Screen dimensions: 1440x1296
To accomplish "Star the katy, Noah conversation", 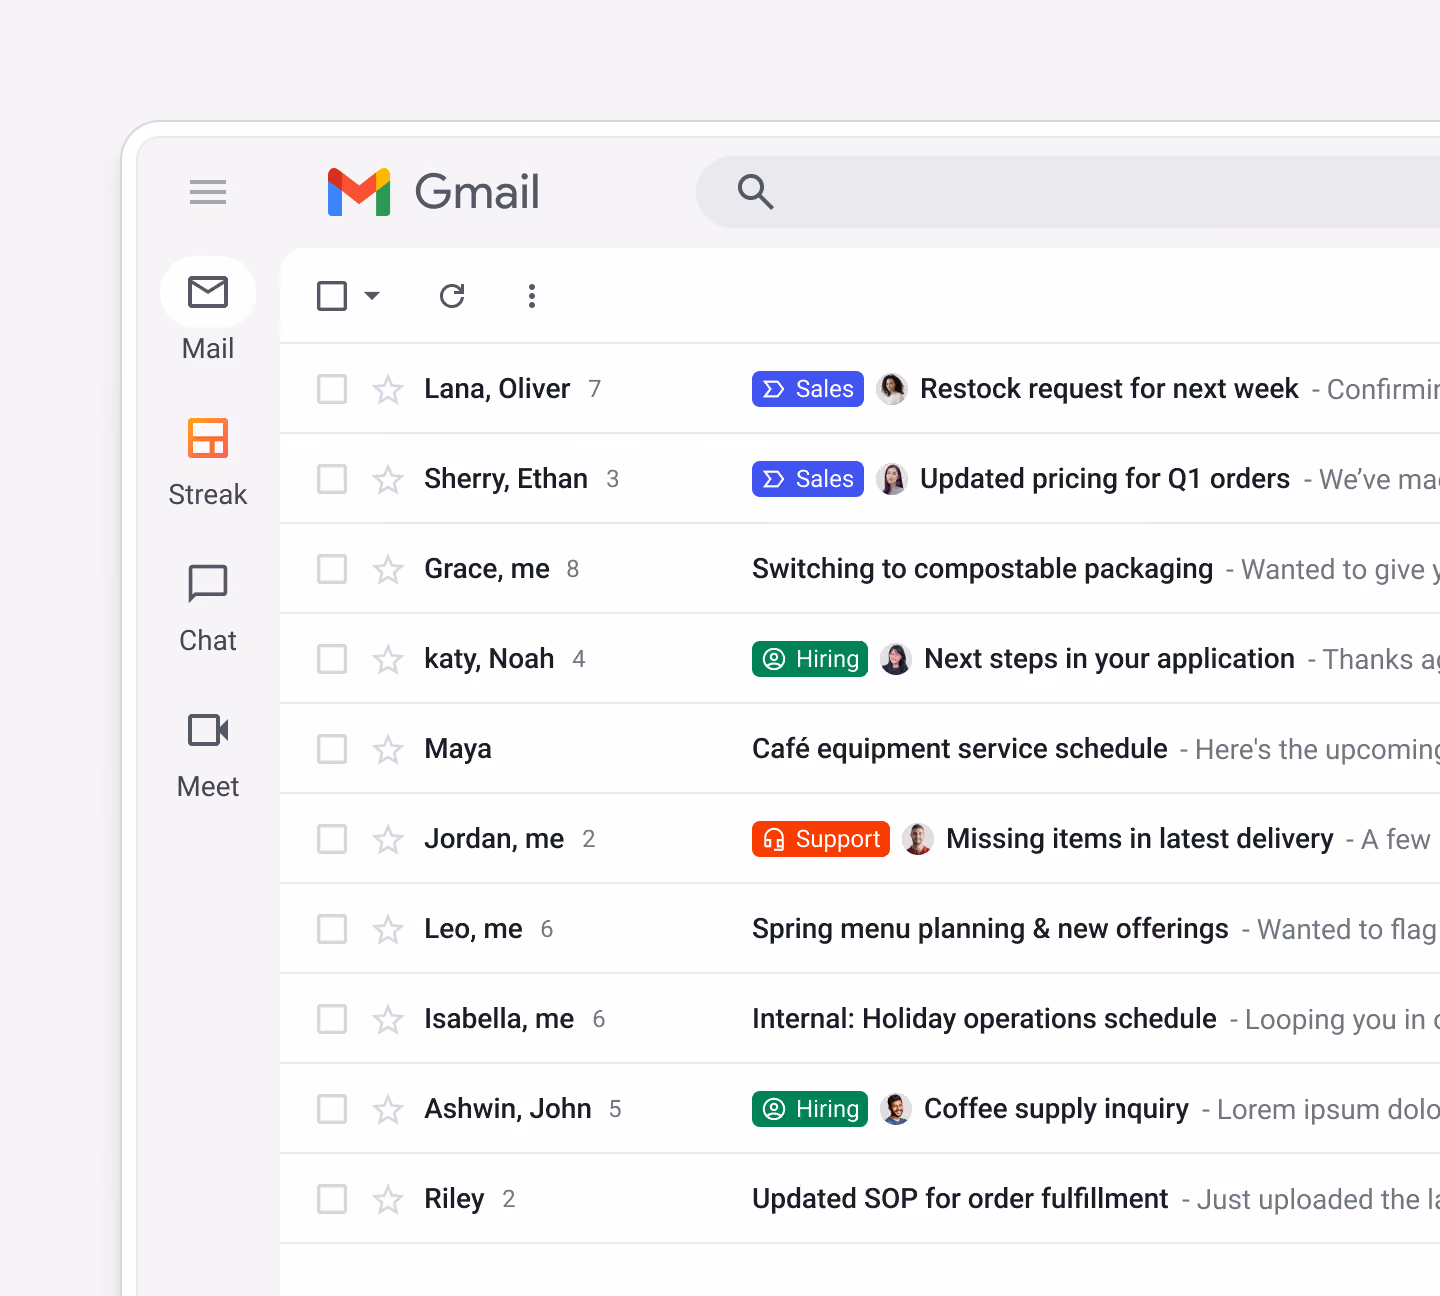I will click(388, 659).
